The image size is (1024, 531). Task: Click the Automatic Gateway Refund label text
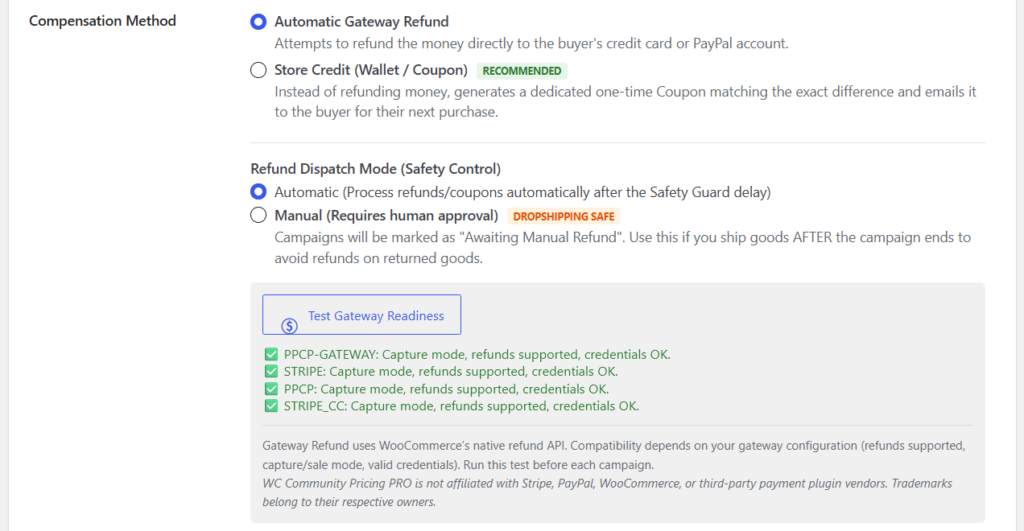pyautogui.click(x=361, y=22)
